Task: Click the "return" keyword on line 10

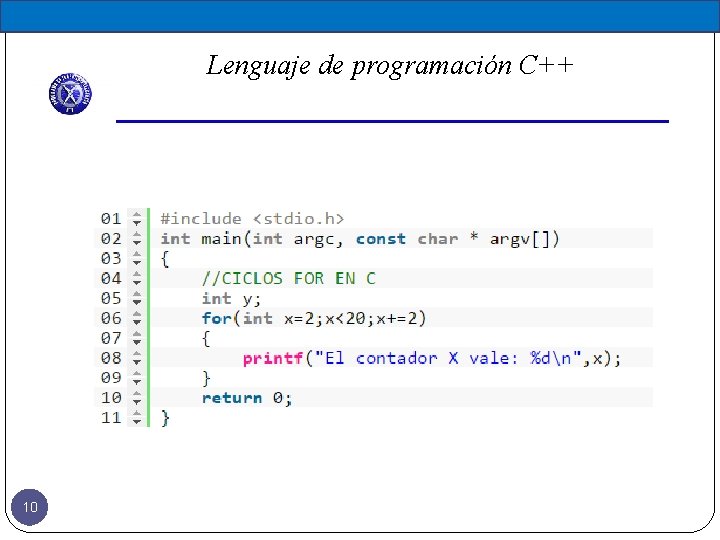Action: [232, 398]
